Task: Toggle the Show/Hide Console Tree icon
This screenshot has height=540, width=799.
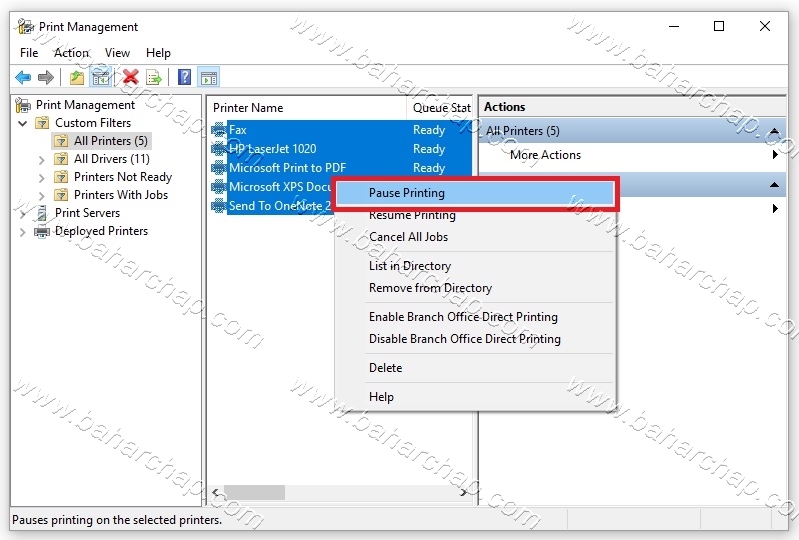Action: (x=100, y=77)
